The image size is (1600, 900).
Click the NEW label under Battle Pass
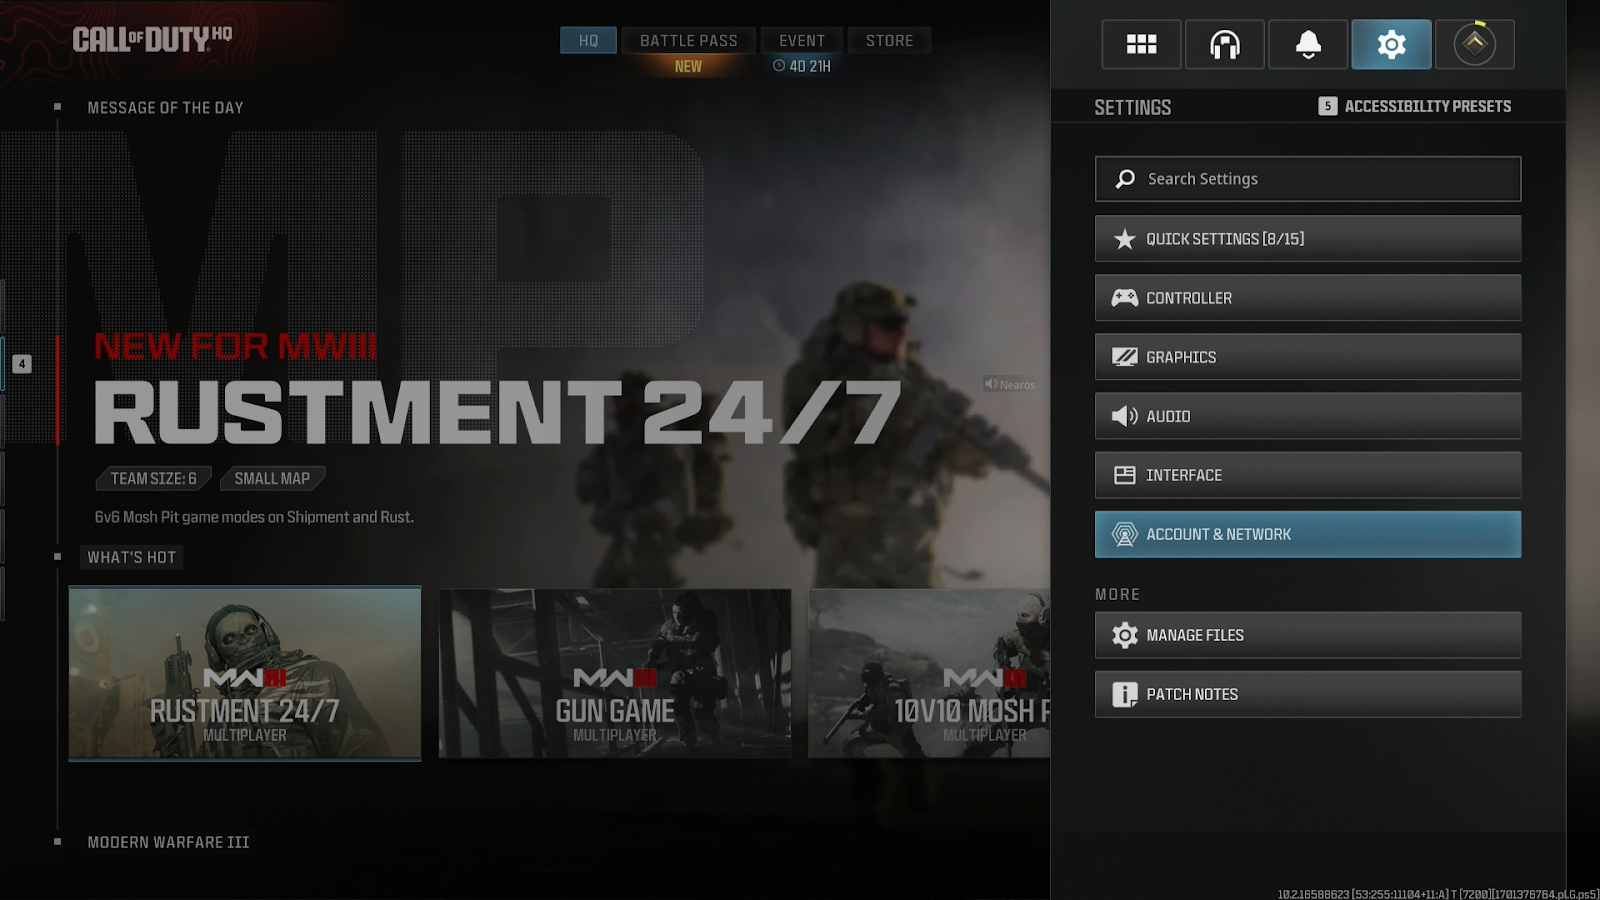[688, 66]
